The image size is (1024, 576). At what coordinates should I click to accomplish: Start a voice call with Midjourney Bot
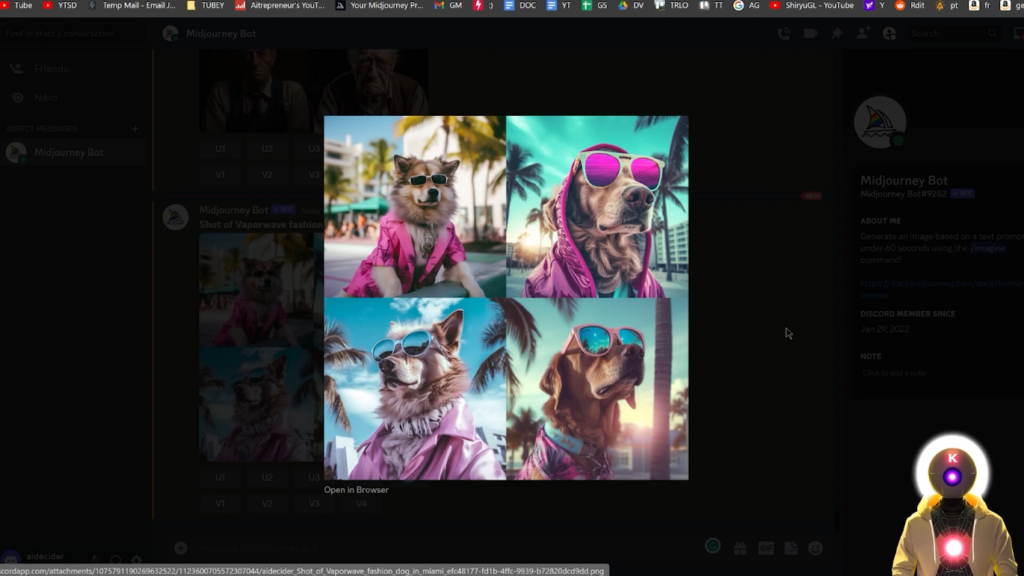coord(784,33)
